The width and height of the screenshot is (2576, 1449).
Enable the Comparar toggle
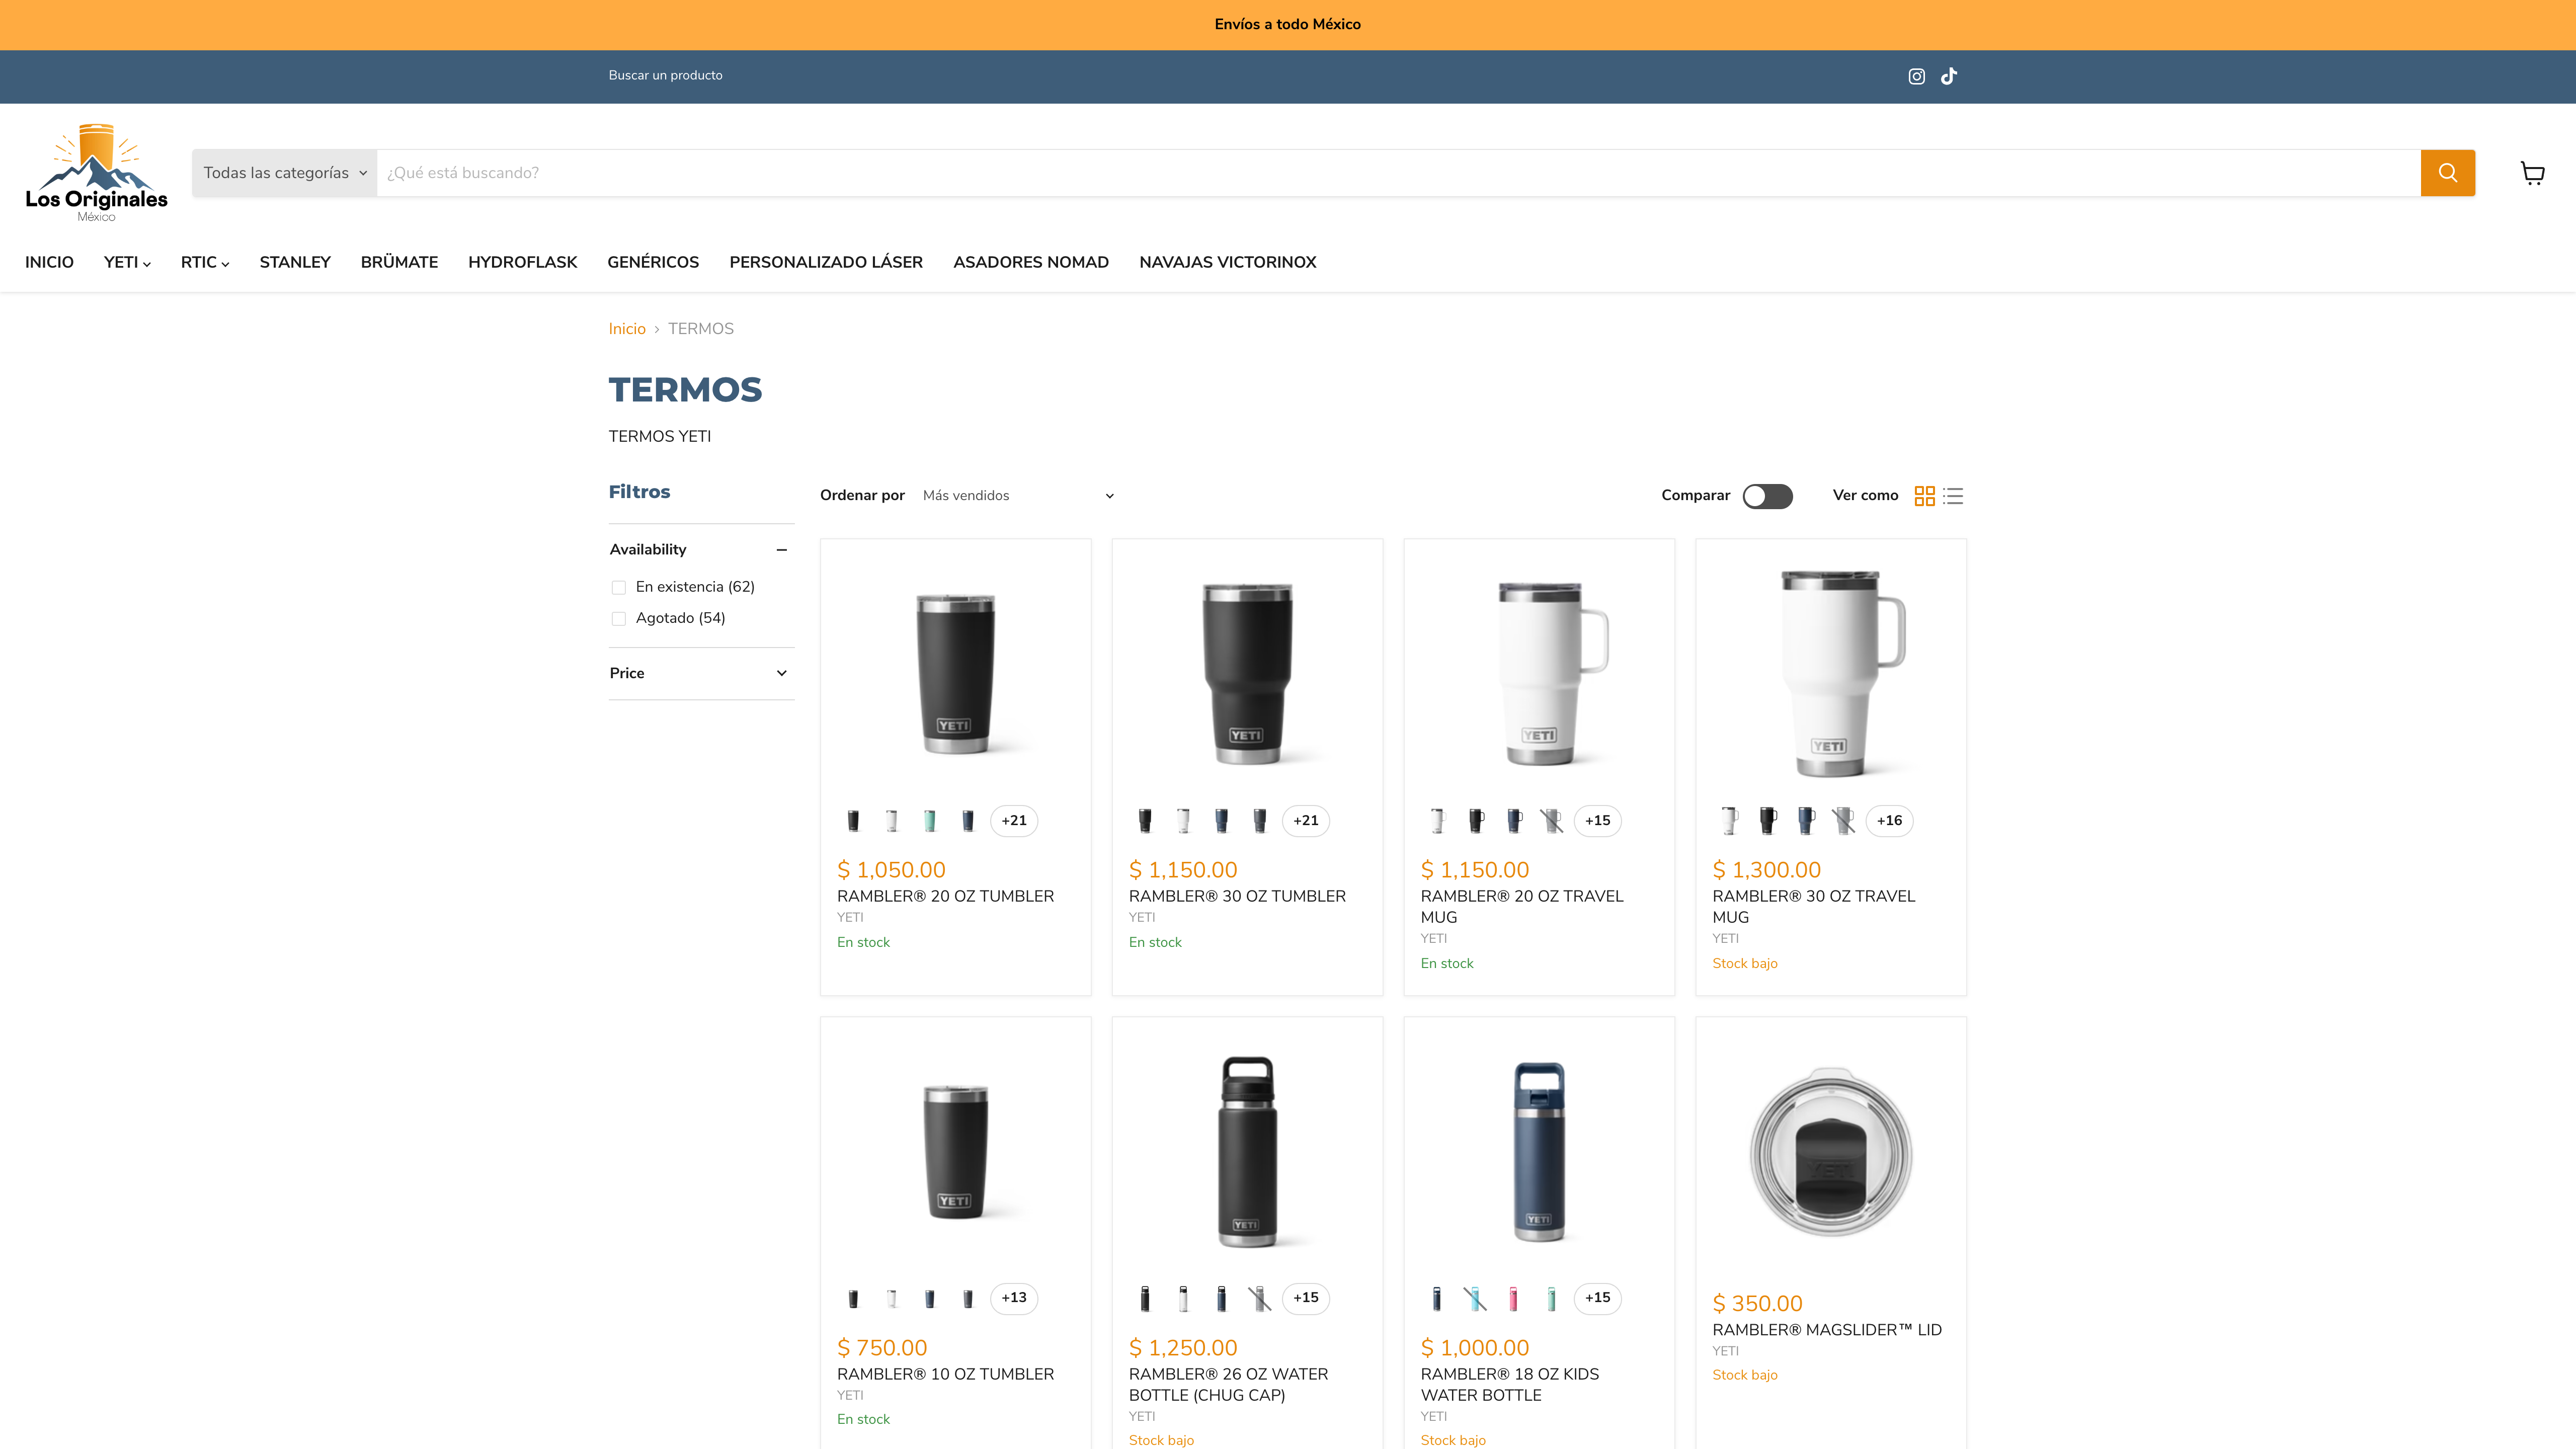(x=1767, y=496)
